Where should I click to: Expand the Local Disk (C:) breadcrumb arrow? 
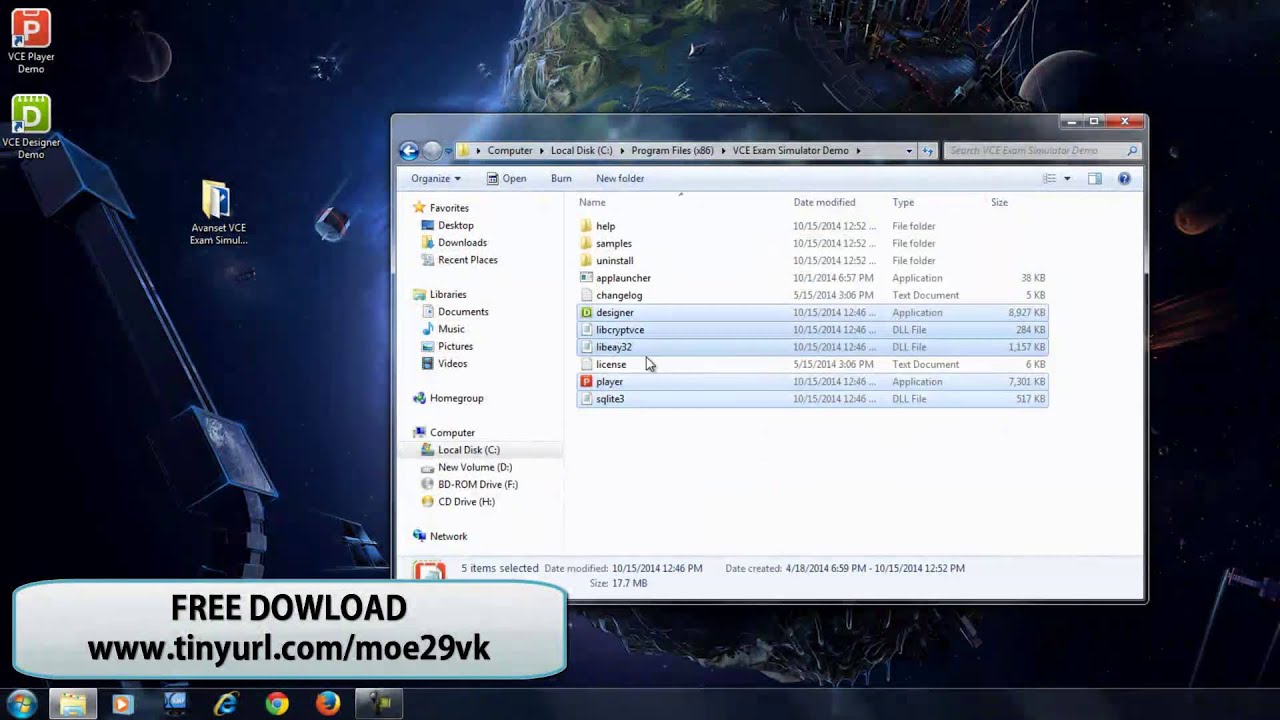[x=622, y=151]
